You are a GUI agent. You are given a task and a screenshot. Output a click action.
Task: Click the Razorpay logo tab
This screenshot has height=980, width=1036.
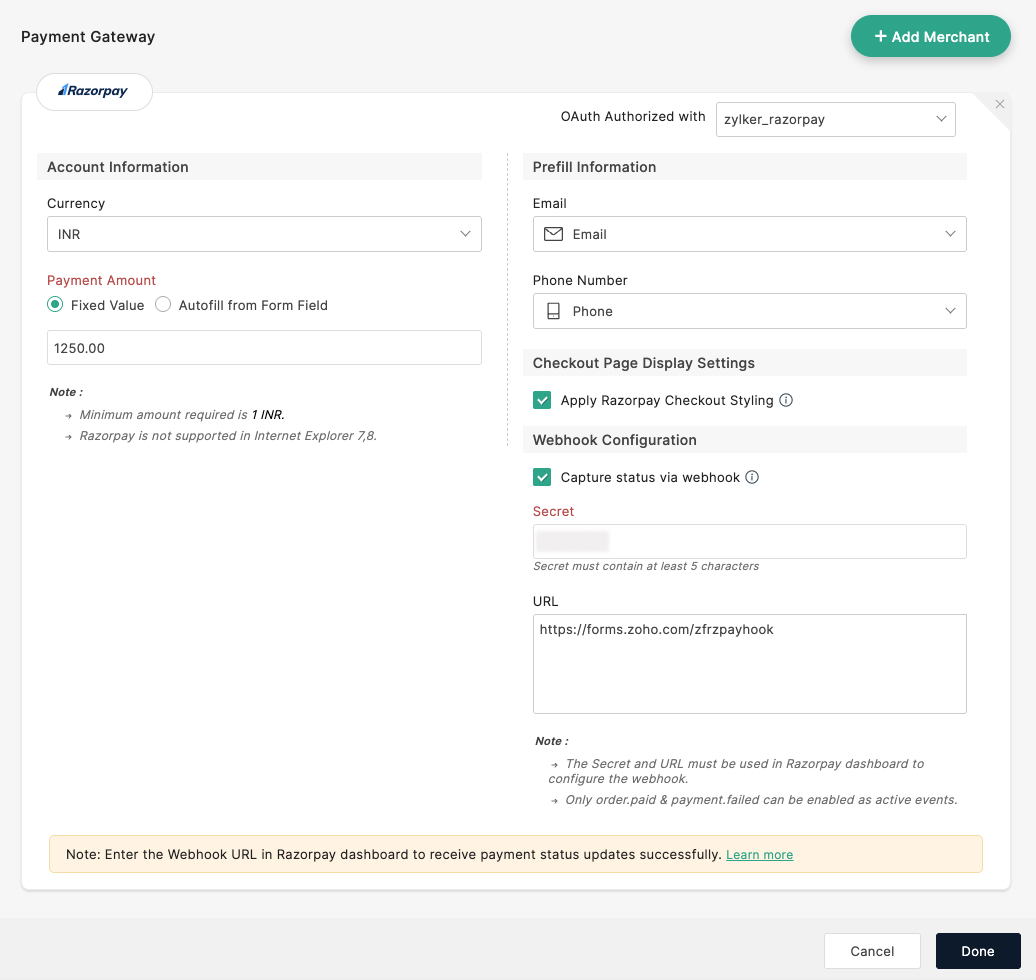pos(94,91)
